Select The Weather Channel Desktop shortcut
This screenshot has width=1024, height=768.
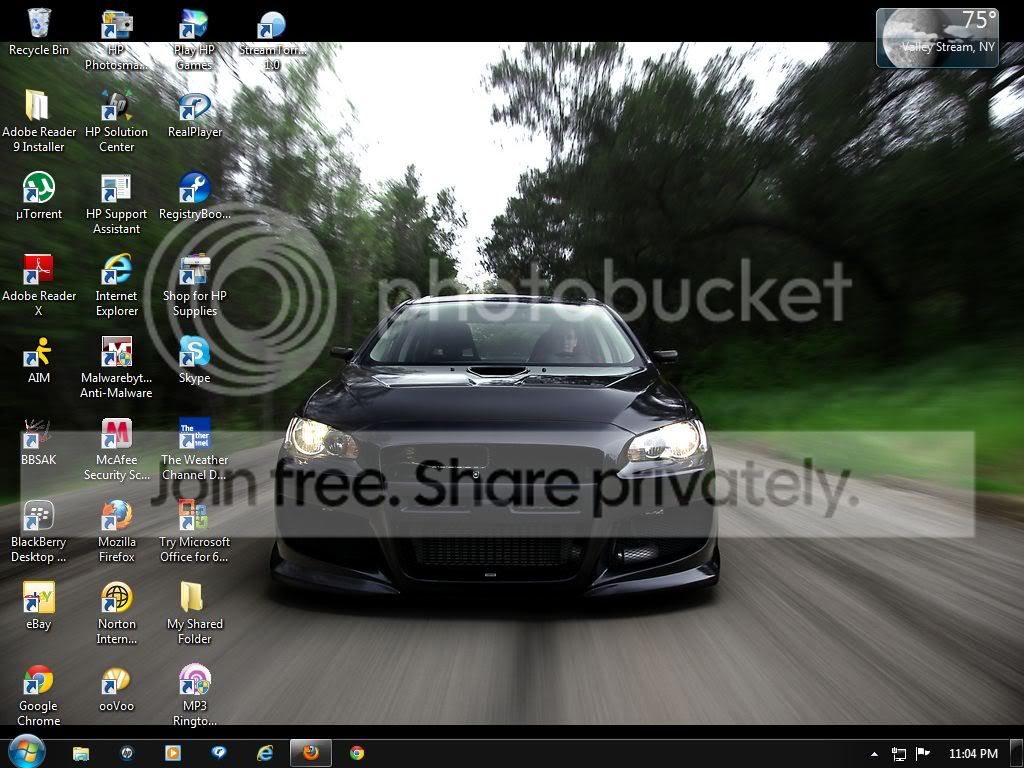[x=194, y=450]
